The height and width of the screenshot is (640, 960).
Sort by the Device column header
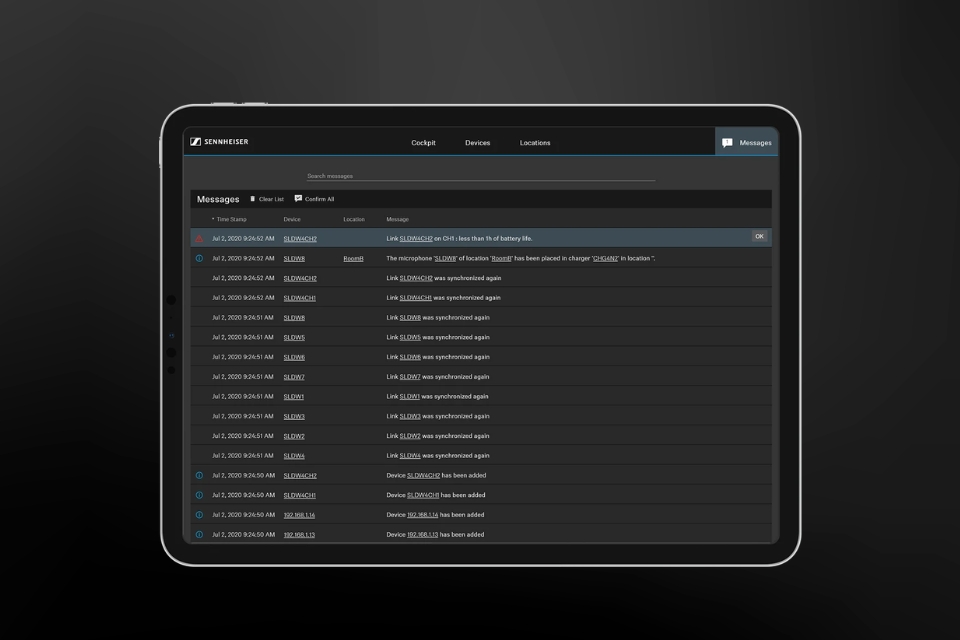click(x=292, y=219)
